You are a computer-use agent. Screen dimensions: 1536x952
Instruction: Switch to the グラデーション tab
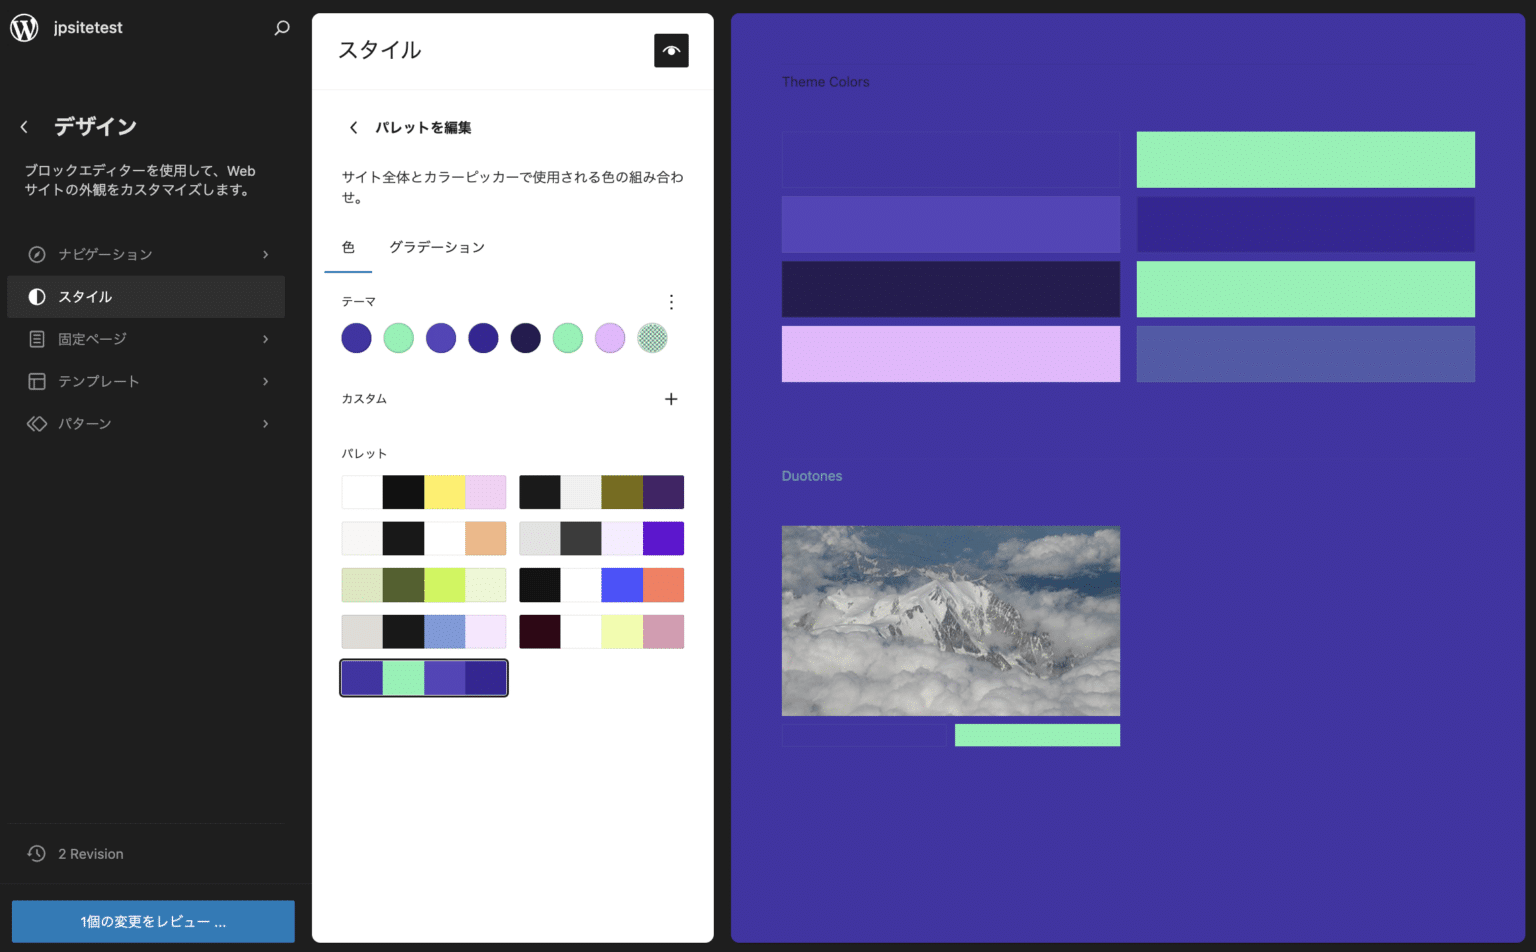(438, 247)
